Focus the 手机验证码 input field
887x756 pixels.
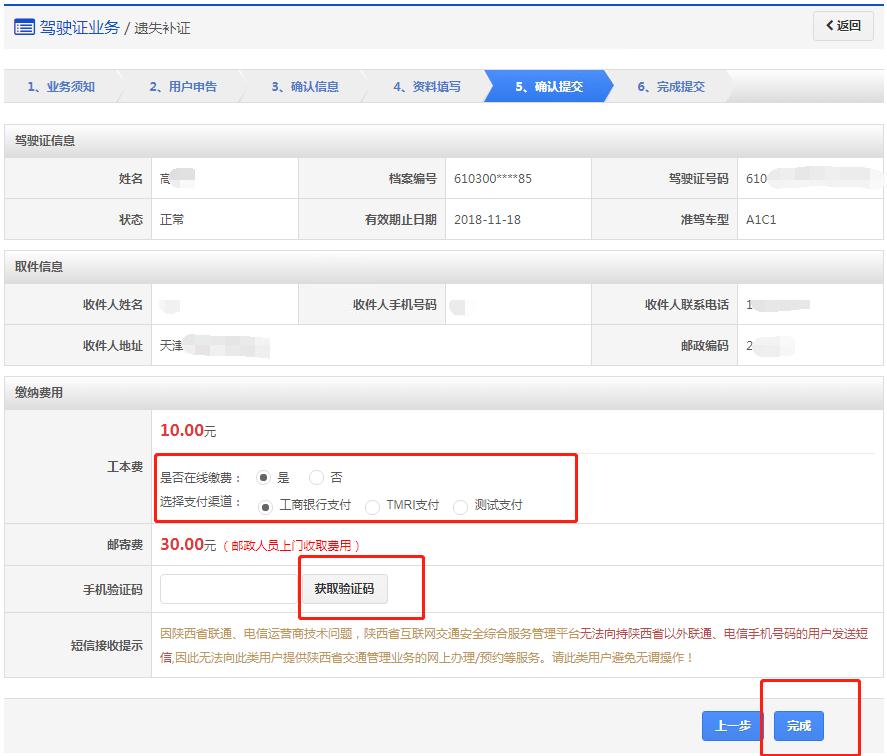click(230, 589)
